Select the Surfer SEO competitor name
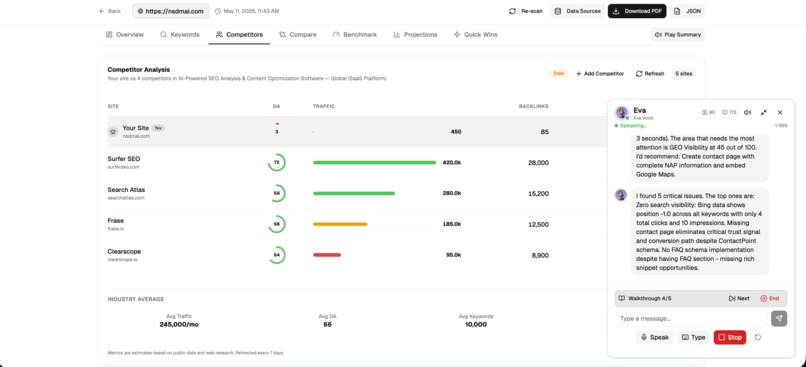 [123, 159]
